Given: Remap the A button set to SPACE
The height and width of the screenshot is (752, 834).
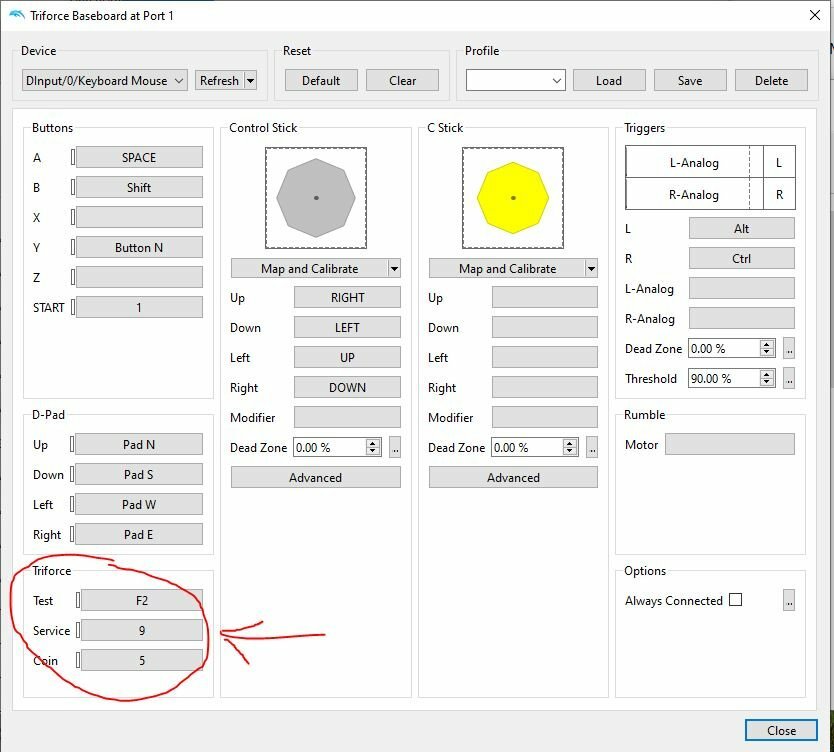Looking at the screenshot, I should 139,157.
